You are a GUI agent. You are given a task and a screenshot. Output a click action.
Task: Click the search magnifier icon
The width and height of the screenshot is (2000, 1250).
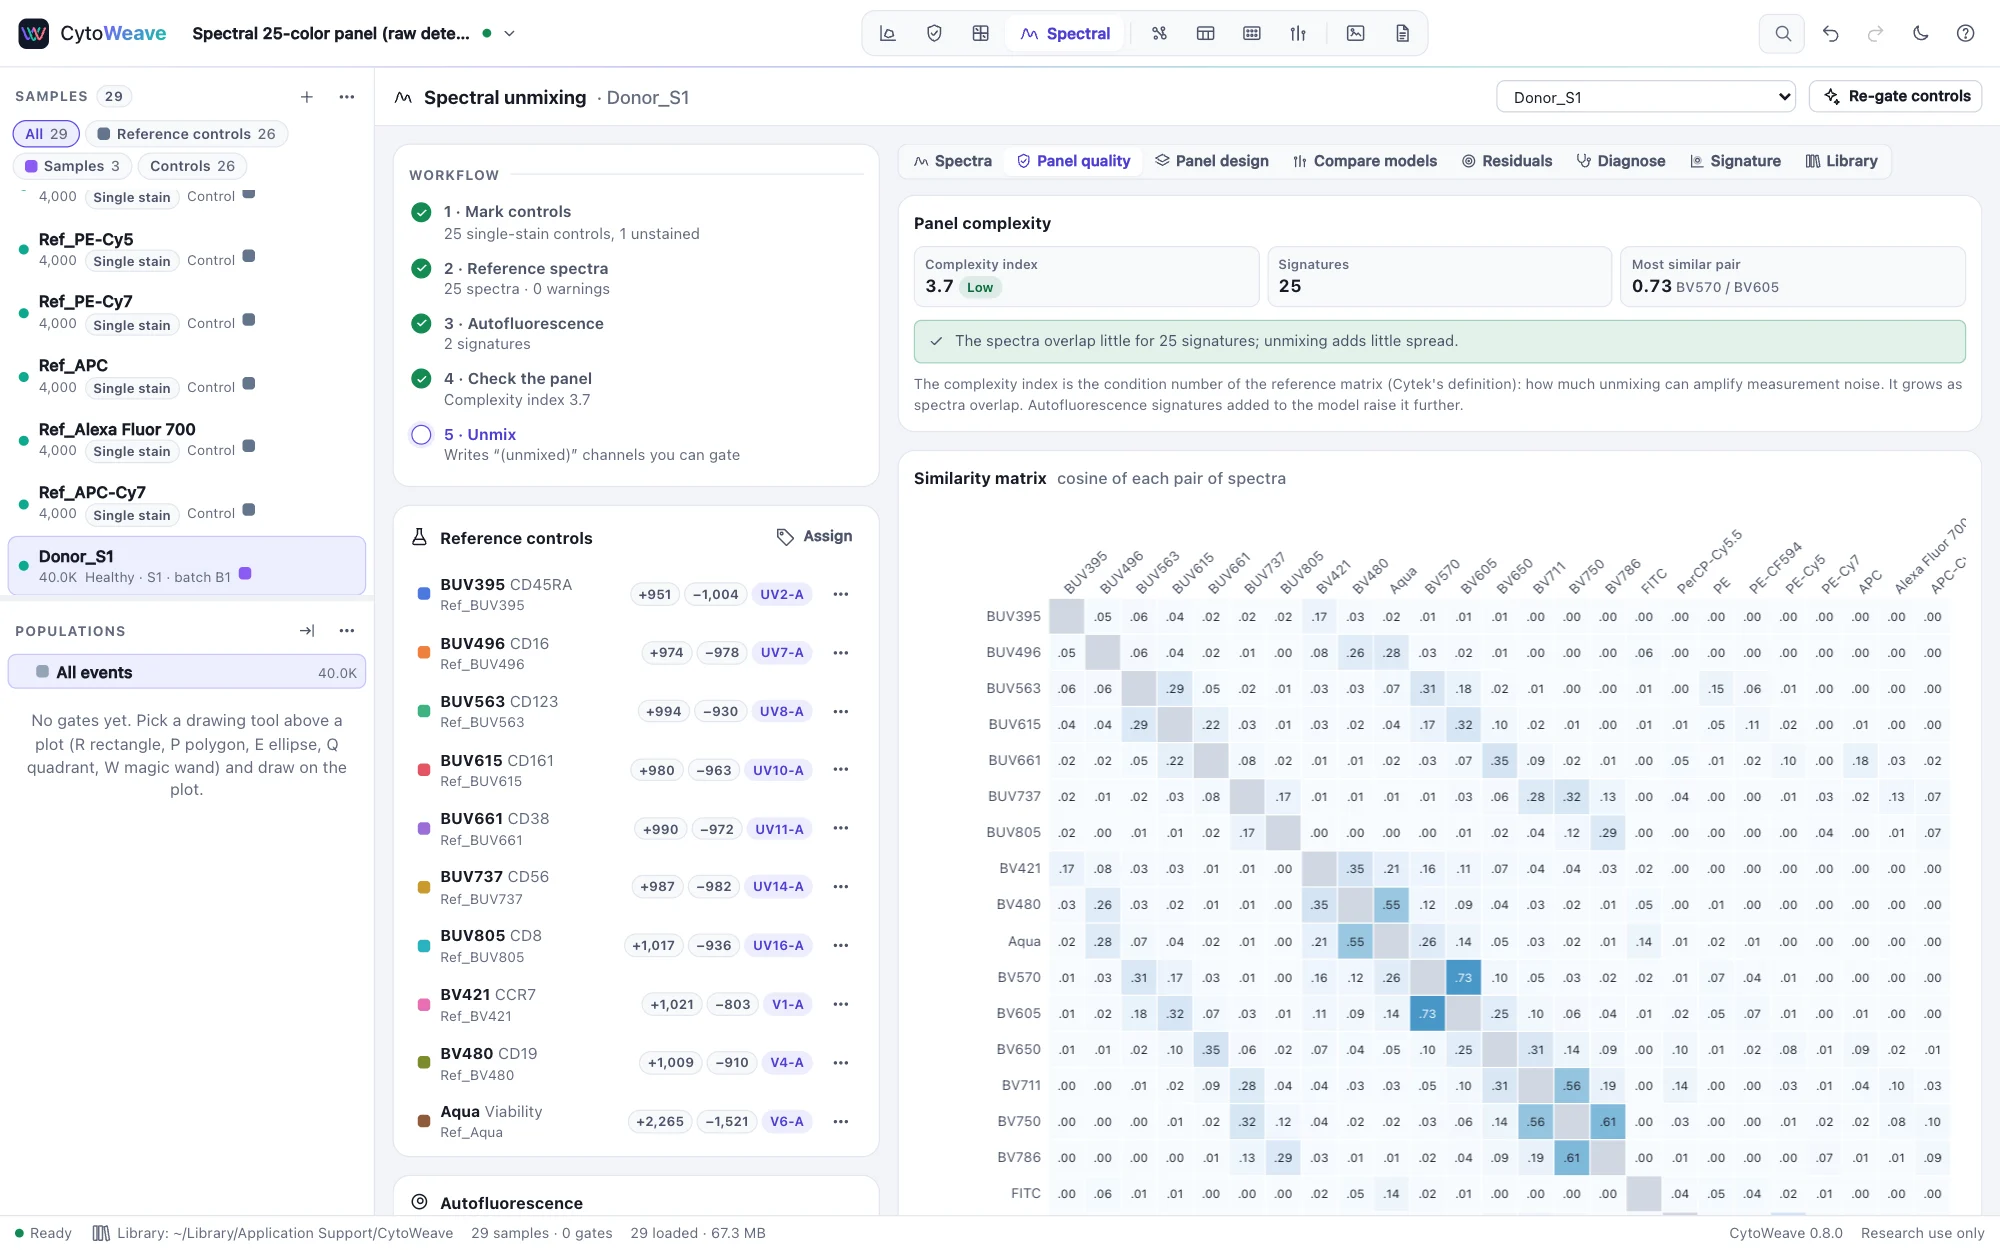[1782, 33]
